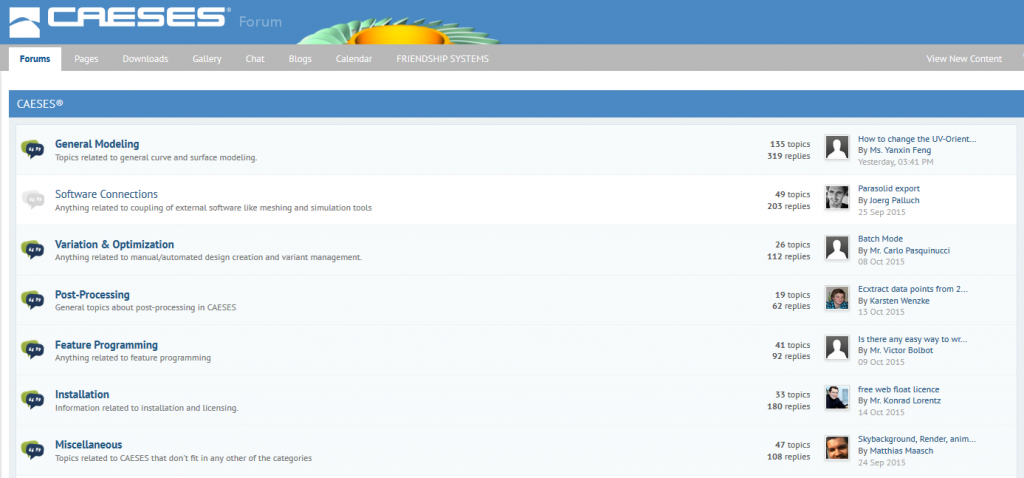
Task: Open the 'Batch Mode' topic
Action: point(880,239)
